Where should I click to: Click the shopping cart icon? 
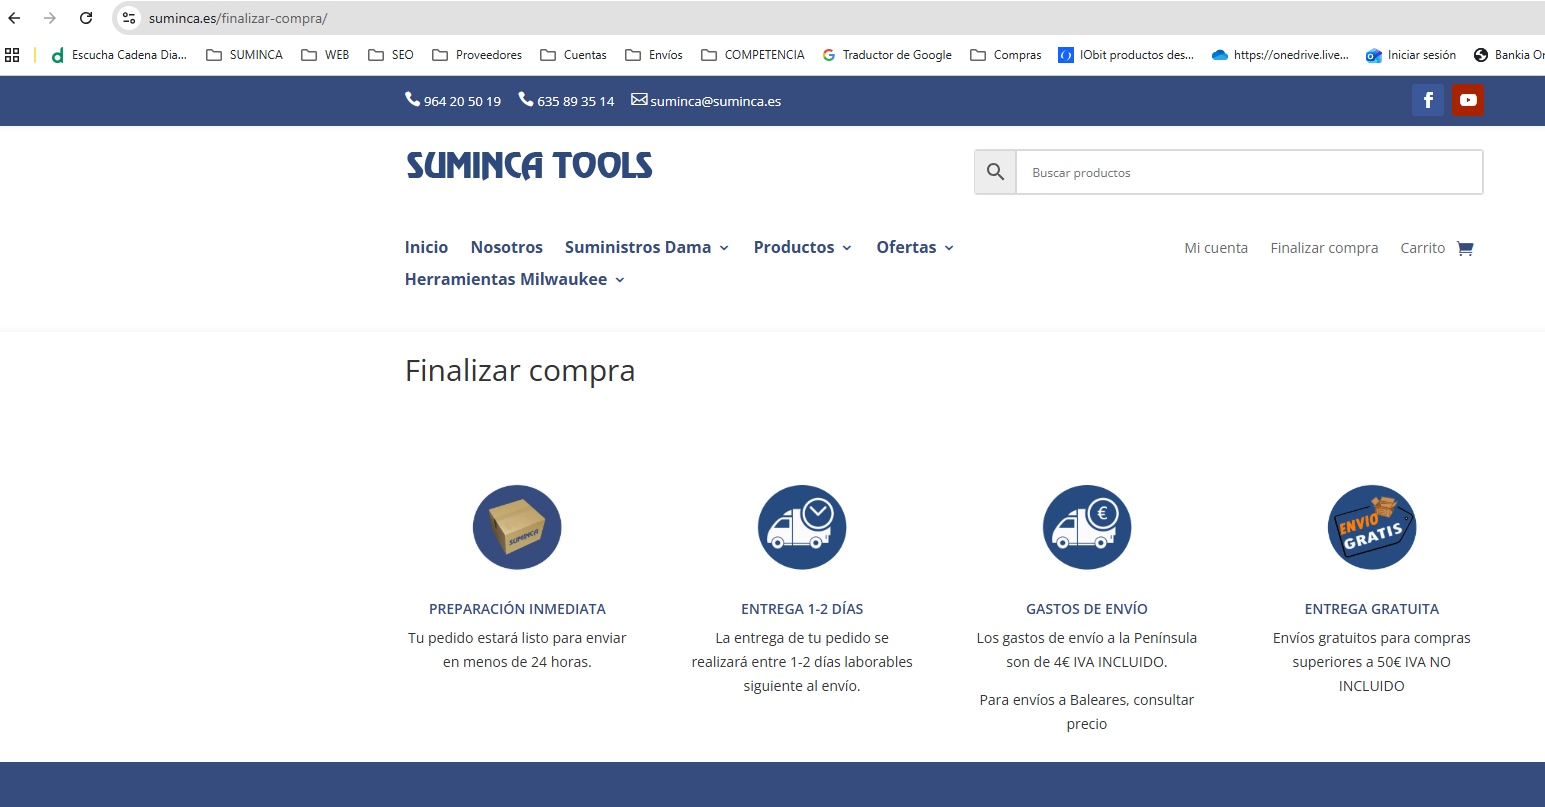(1465, 248)
